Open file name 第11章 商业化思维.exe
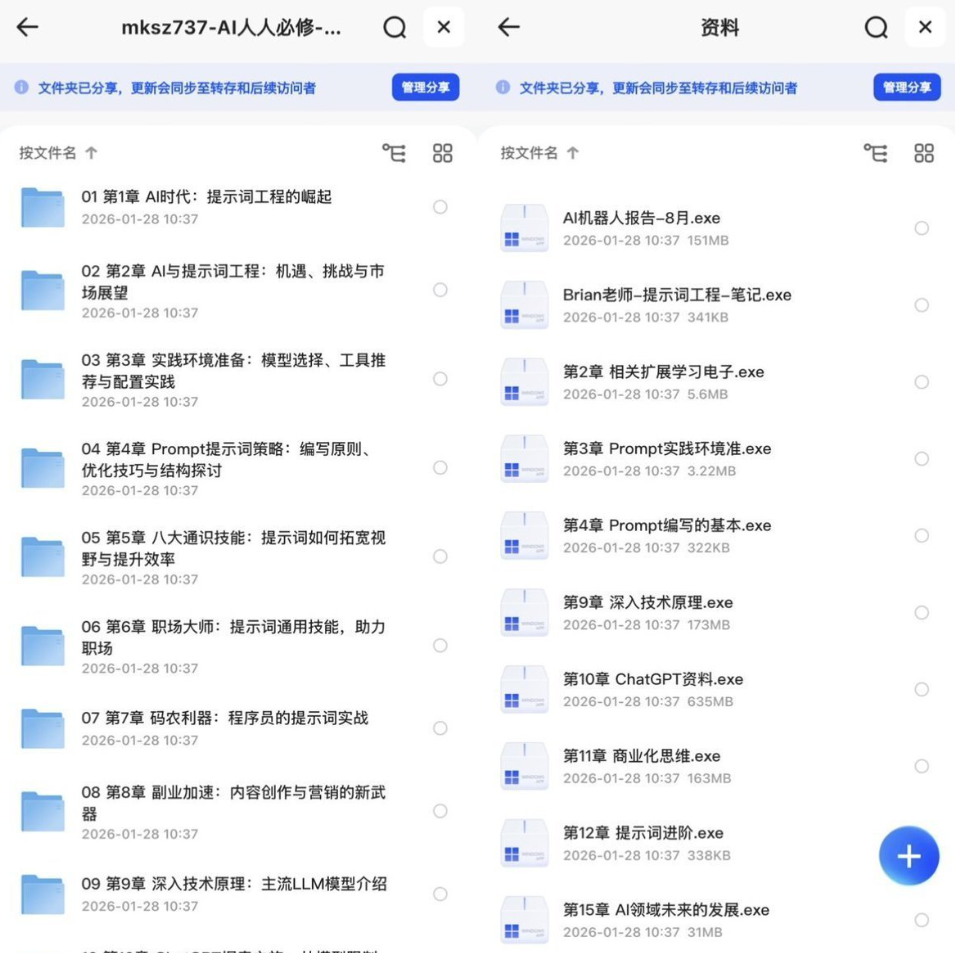This screenshot has height=953, width=955. point(641,756)
